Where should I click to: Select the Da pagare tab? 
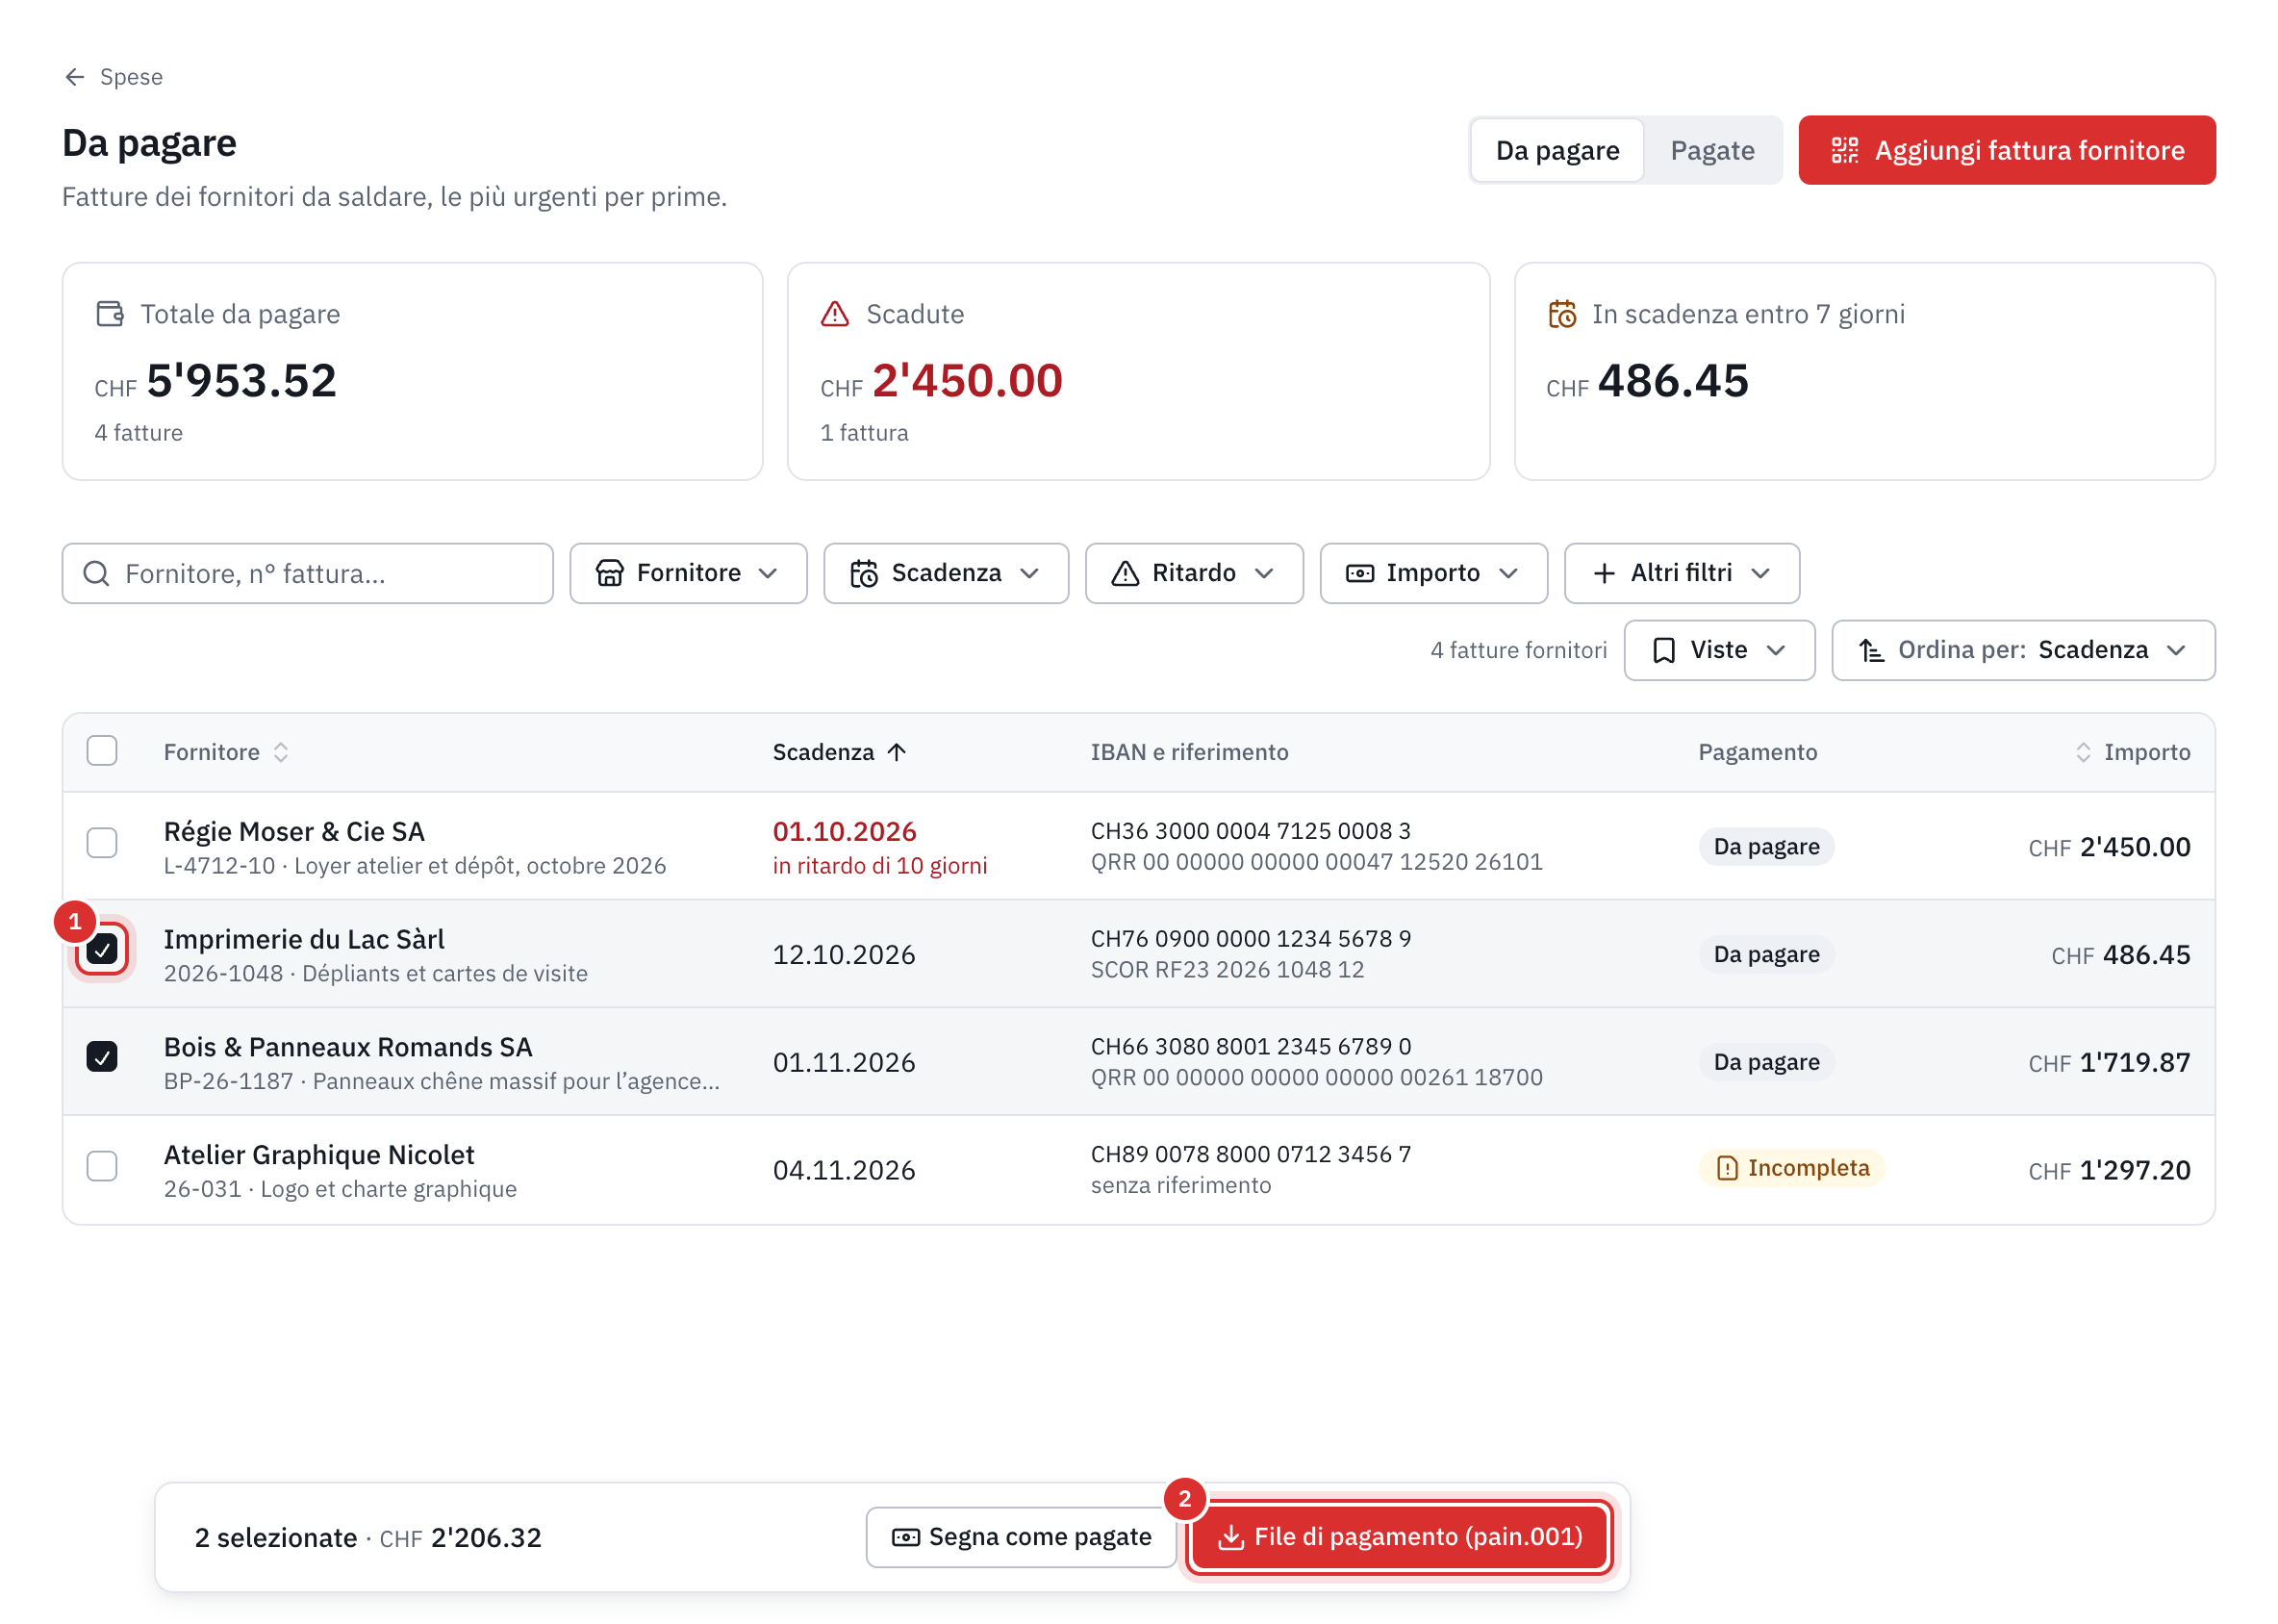[x=1557, y=150]
